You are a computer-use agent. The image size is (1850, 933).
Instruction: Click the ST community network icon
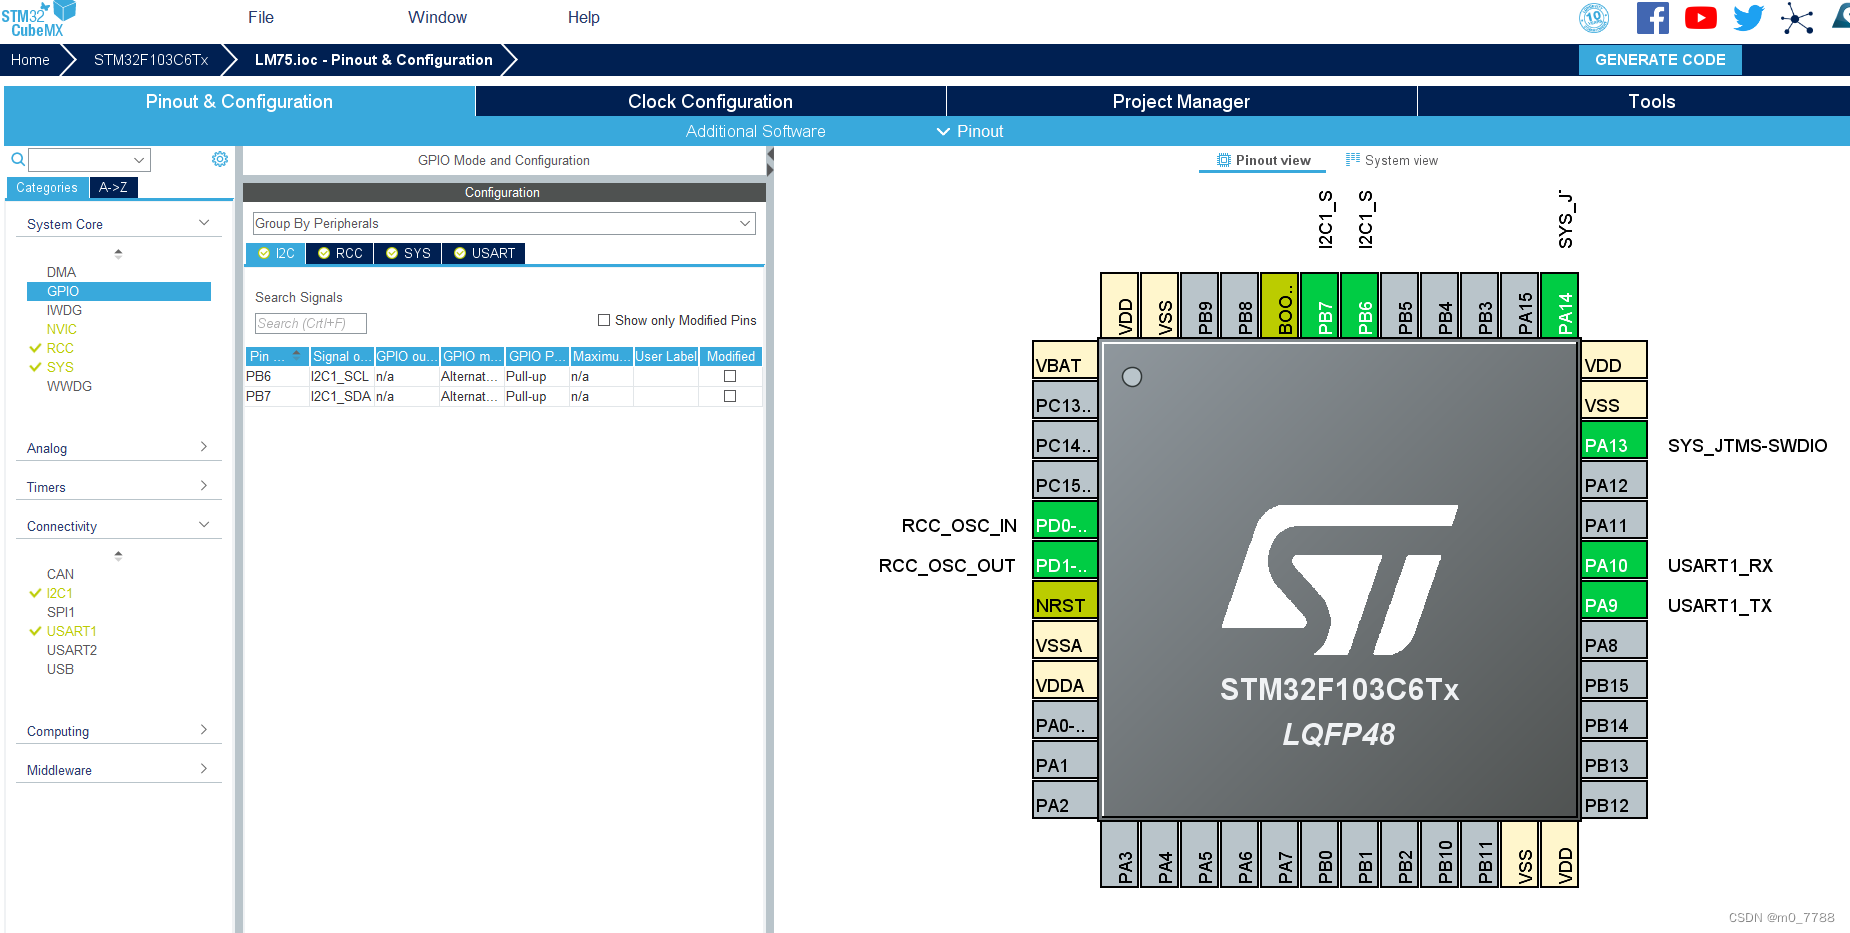(x=1797, y=17)
